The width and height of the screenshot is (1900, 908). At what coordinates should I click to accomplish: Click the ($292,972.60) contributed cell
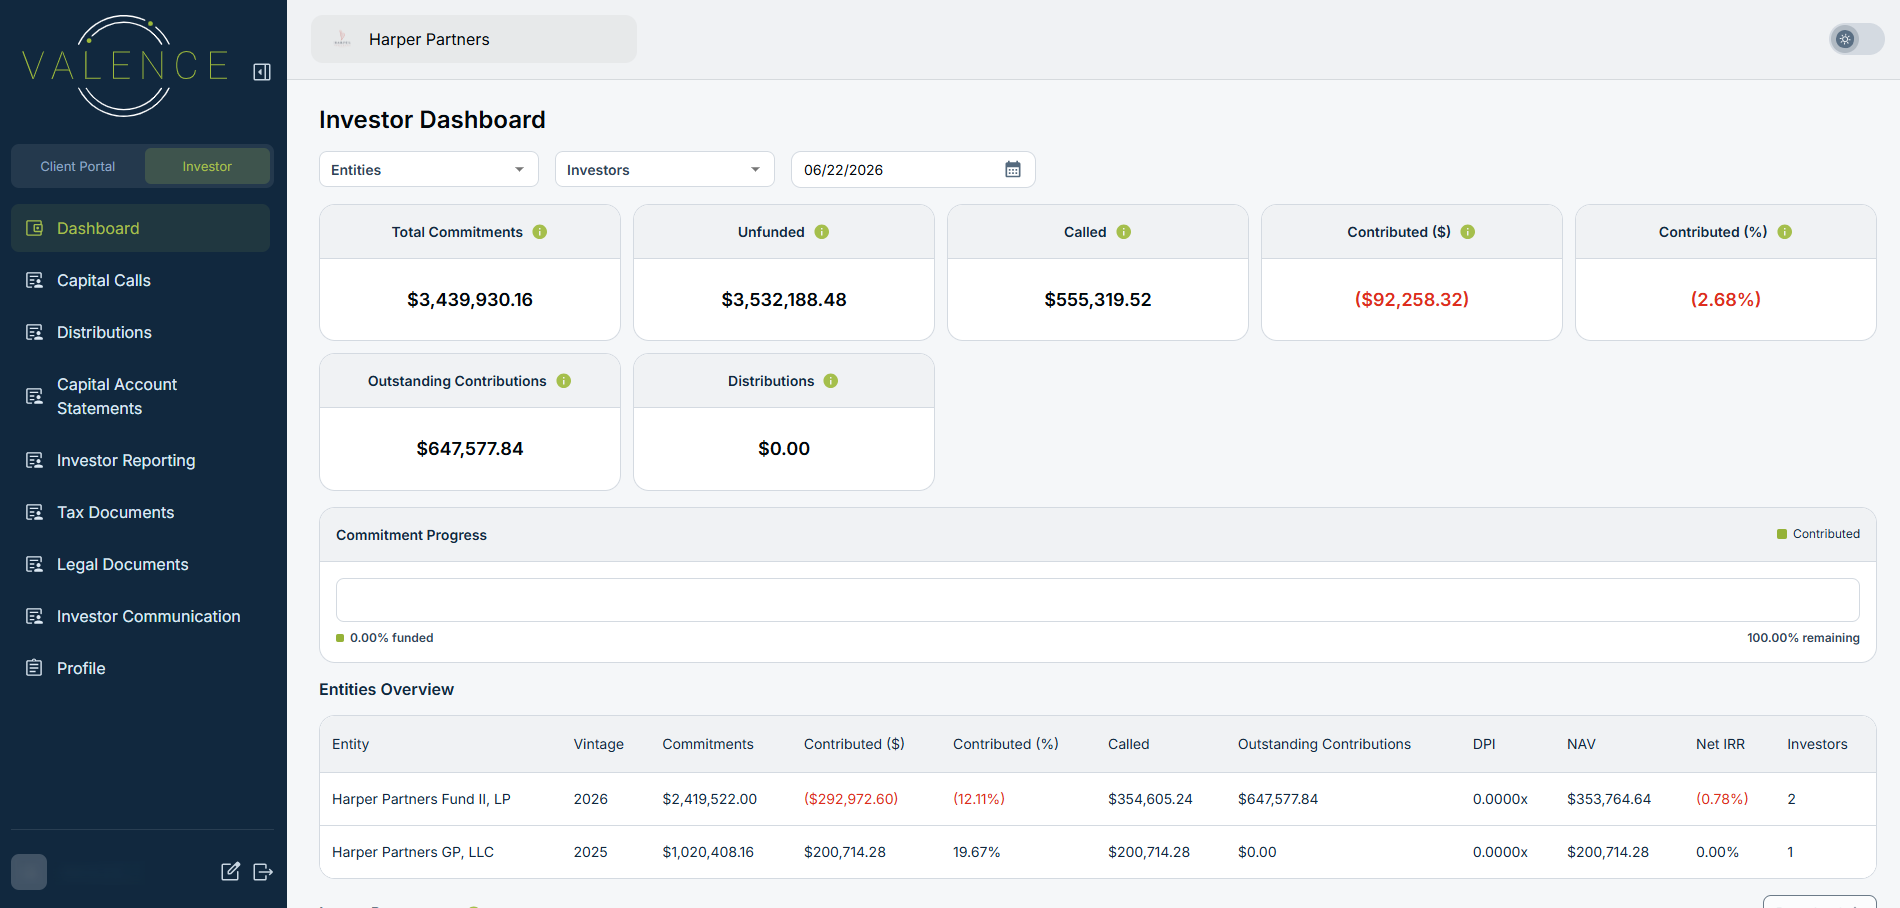[851, 799]
